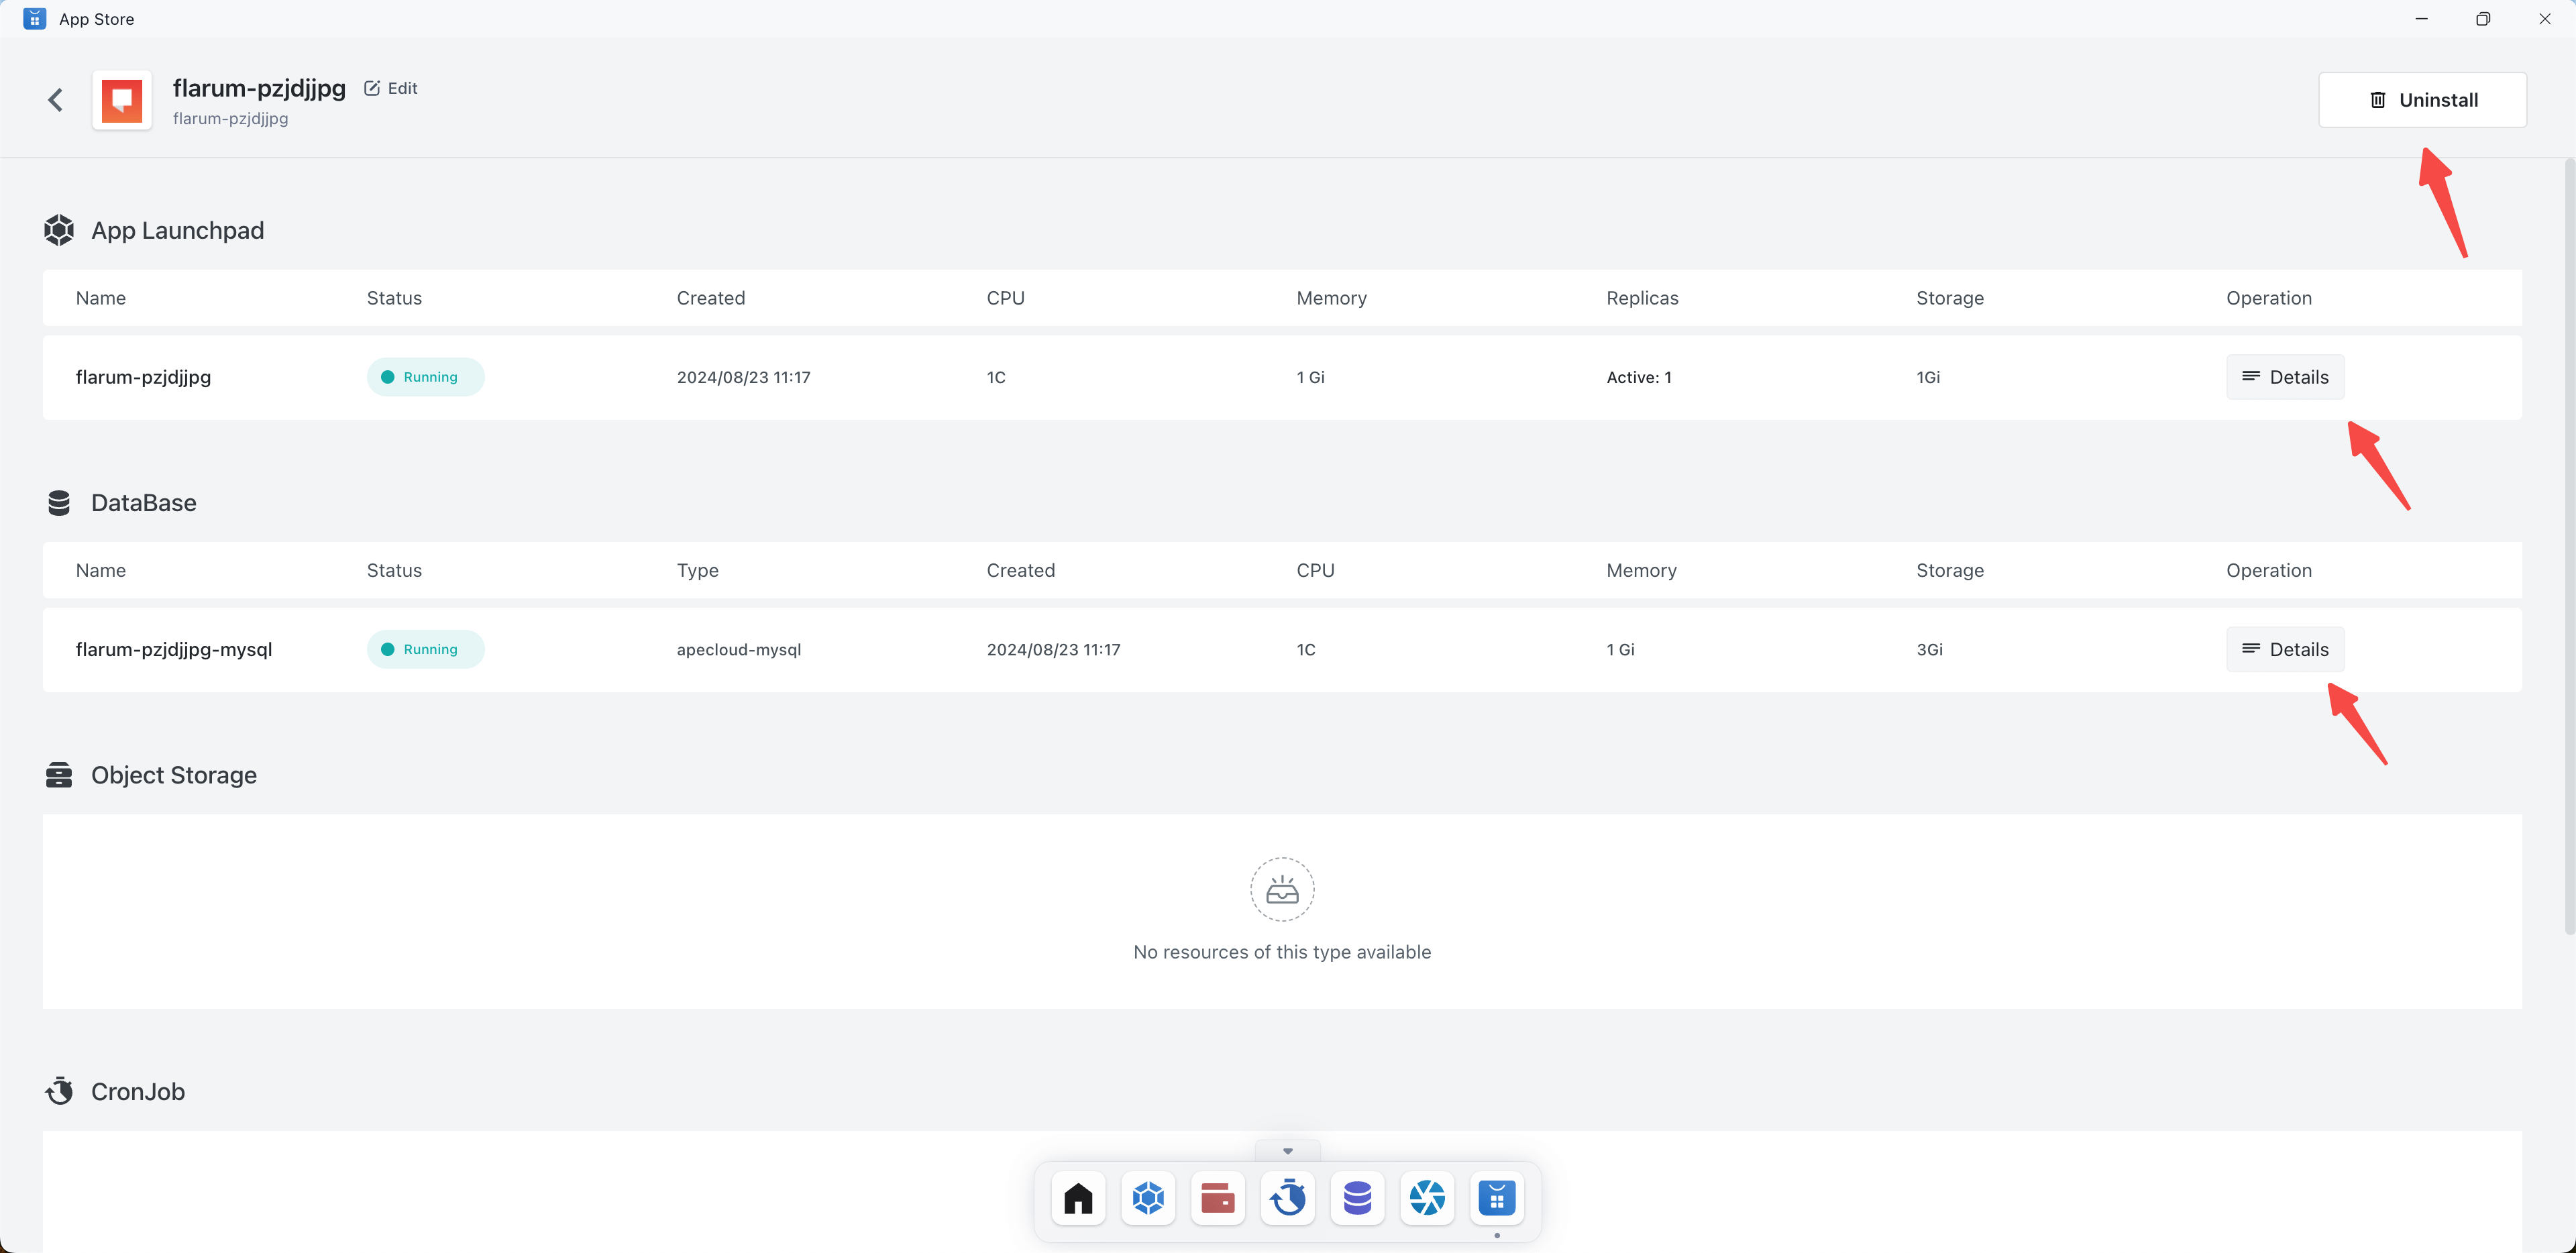2576x1253 pixels.
Task: Select the flarum-pzjdjjpg-mysql database name
Action: tap(174, 649)
